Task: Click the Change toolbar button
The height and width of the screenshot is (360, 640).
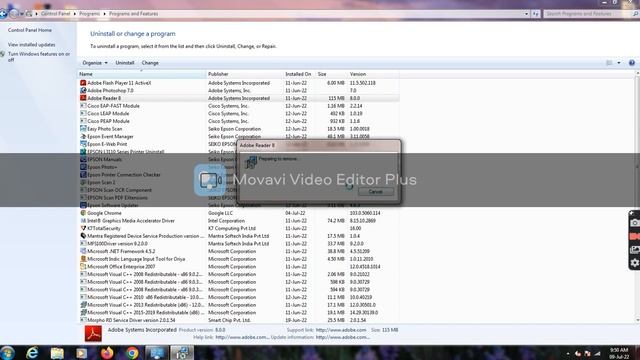Action: click(150, 63)
